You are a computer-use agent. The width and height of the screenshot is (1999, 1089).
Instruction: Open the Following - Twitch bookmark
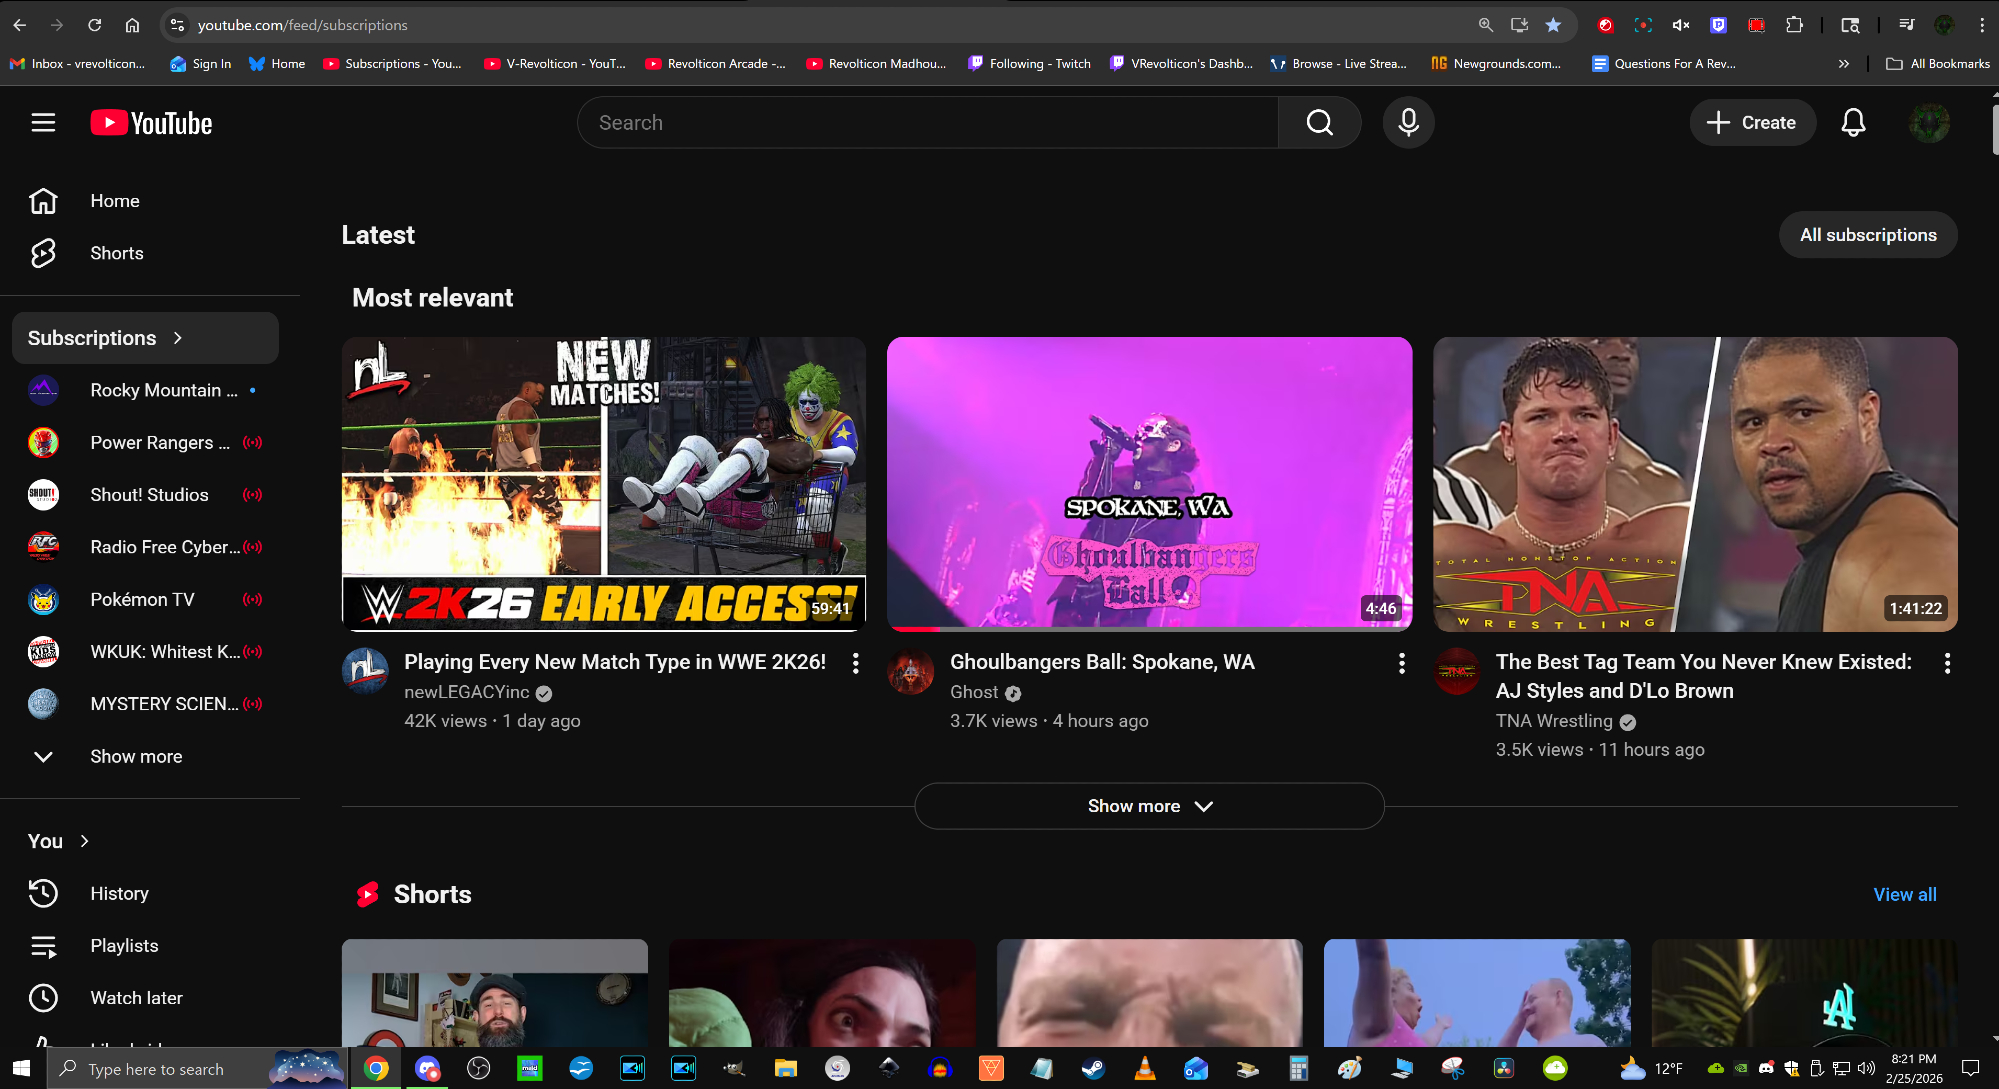[x=1029, y=63]
